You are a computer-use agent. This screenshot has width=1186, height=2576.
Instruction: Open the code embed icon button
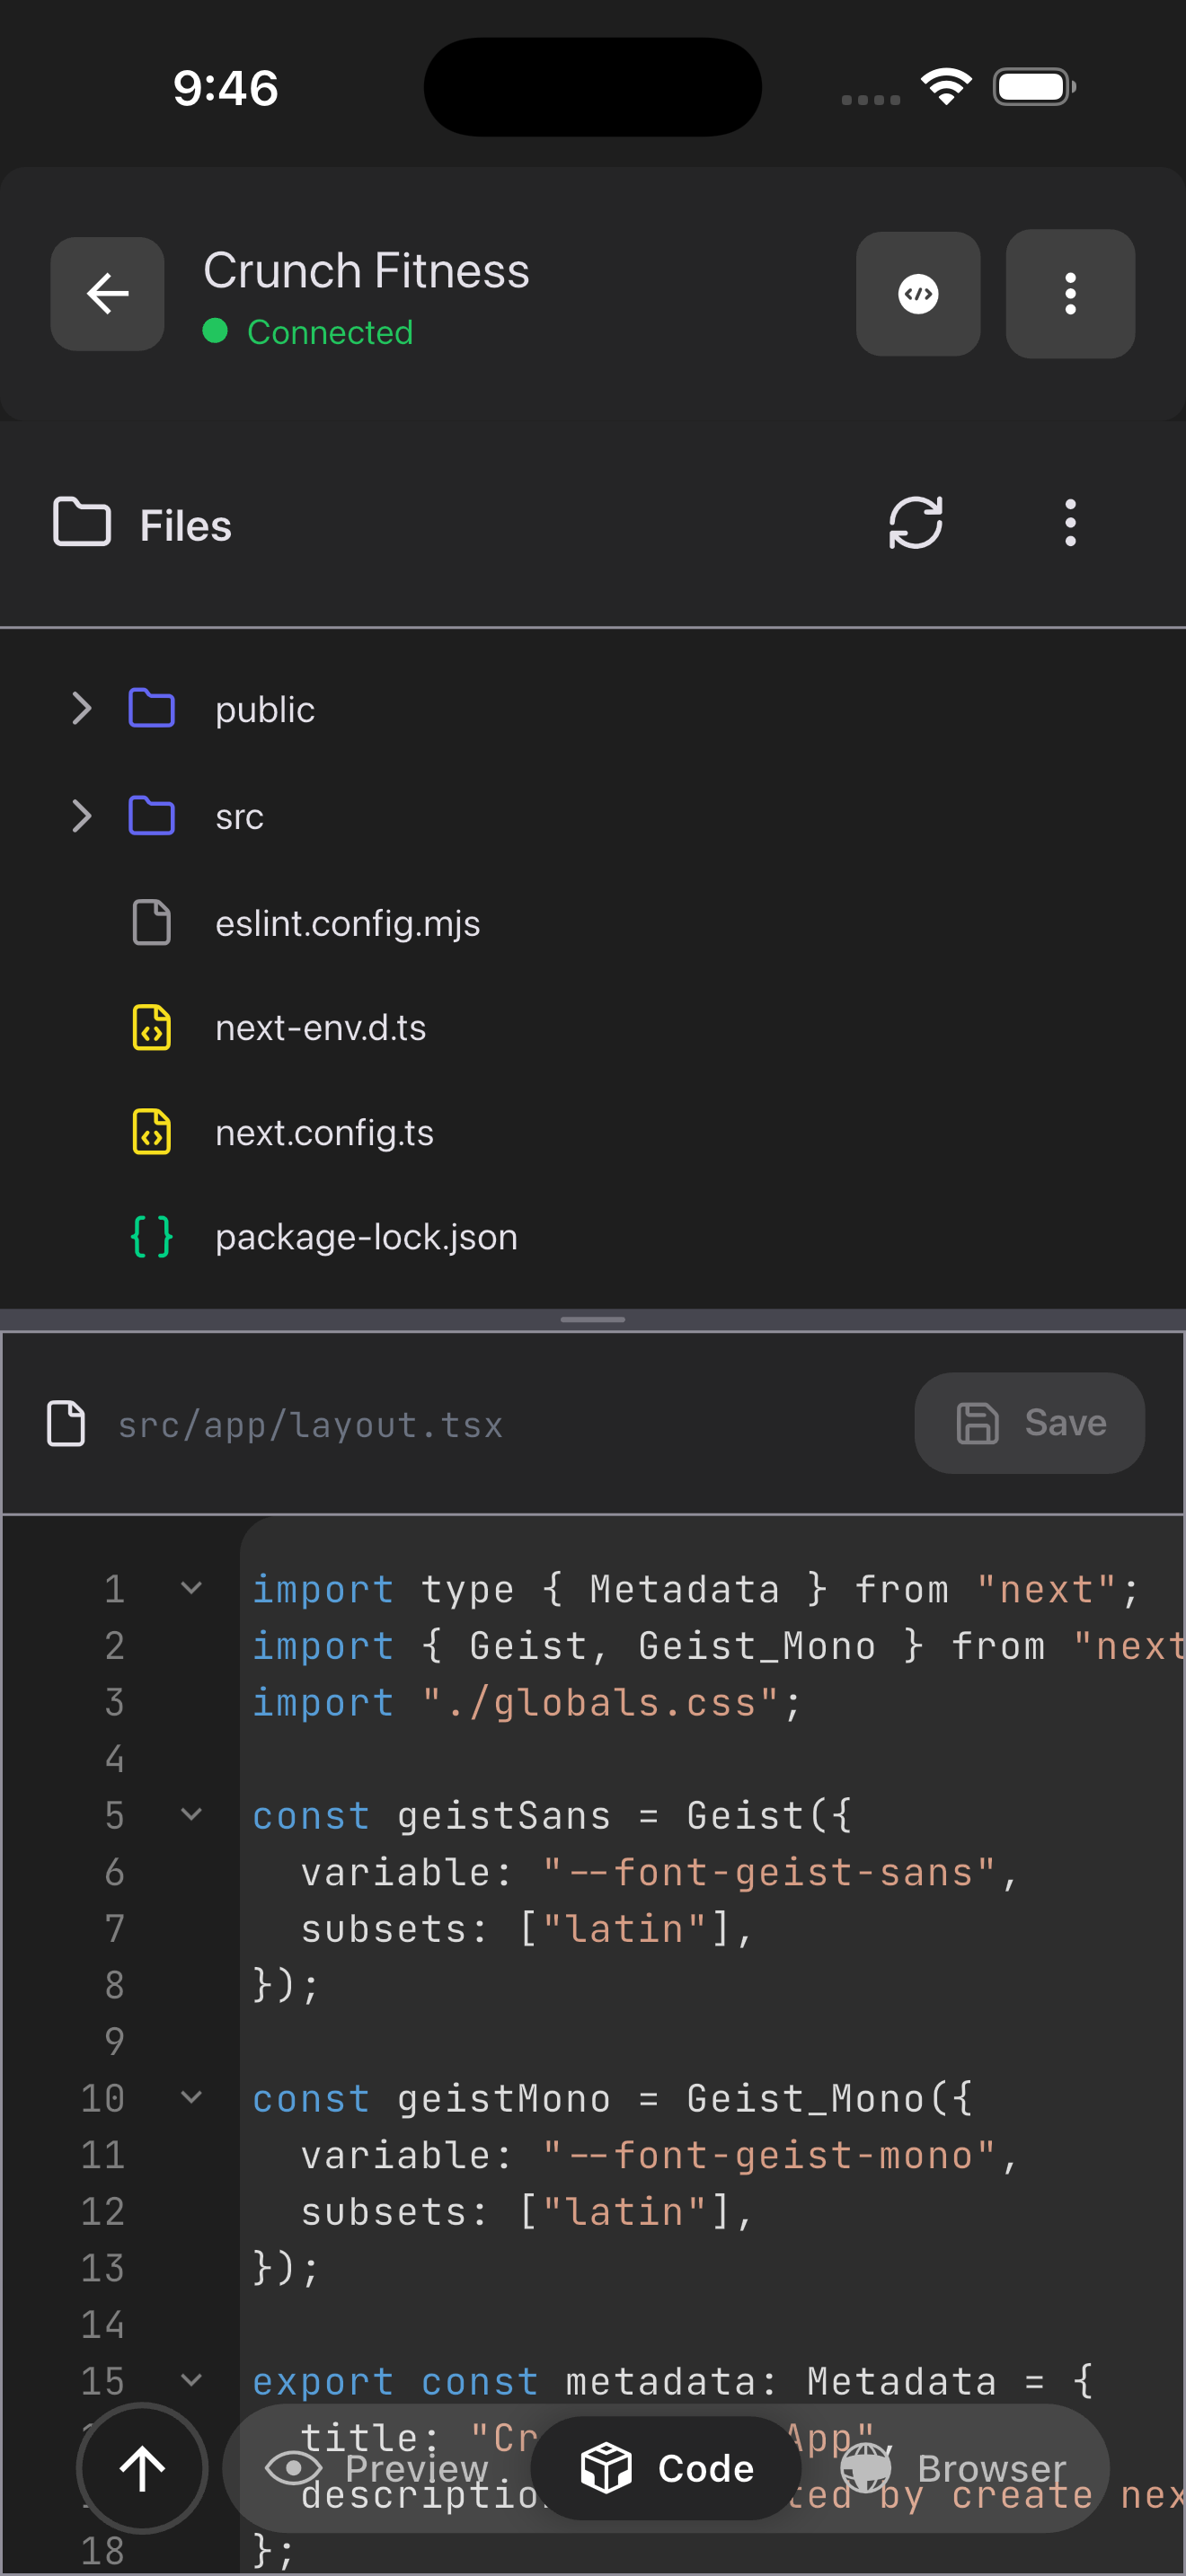917,294
